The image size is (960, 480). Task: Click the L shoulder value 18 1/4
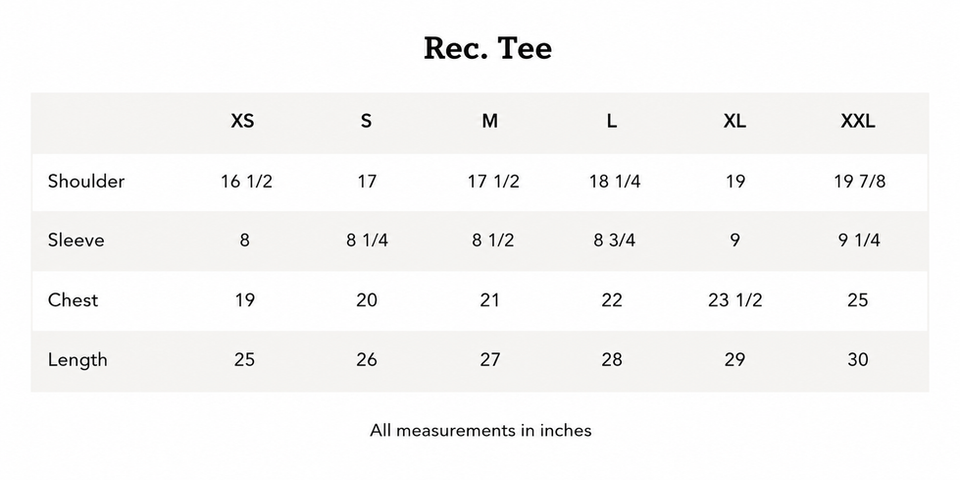[x=615, y=182]
